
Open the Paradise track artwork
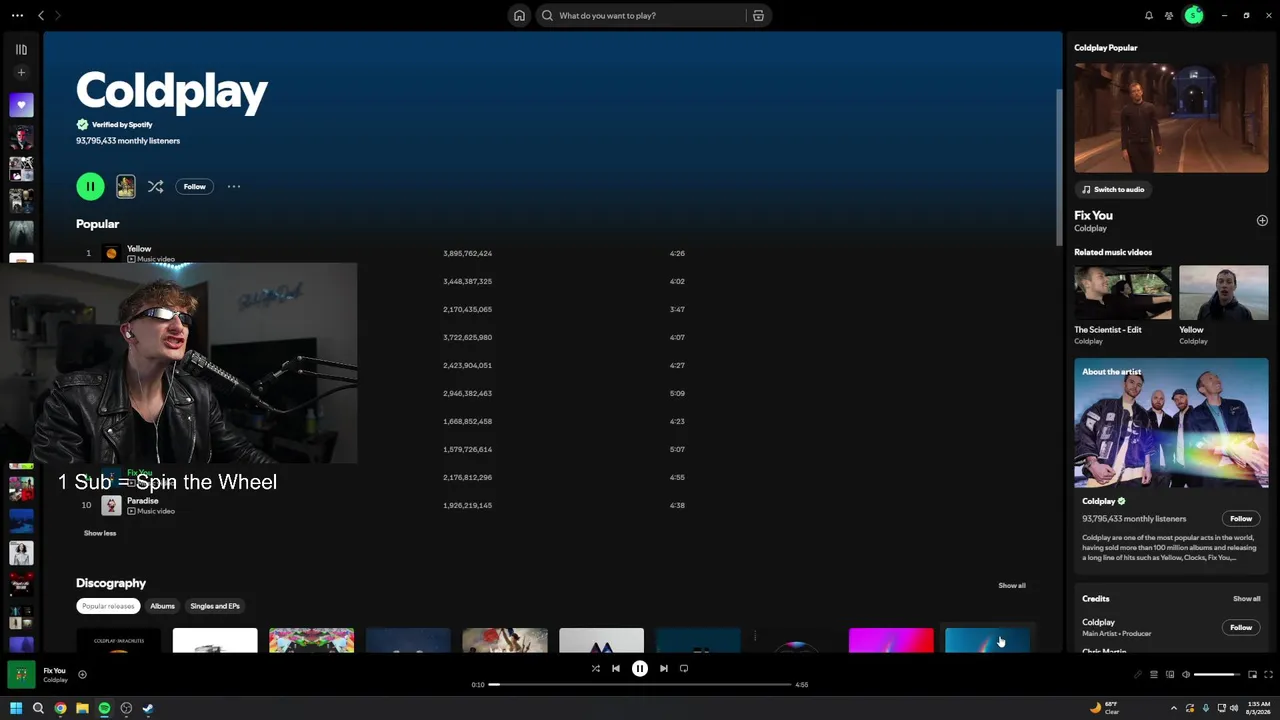[x=111, y=505]
